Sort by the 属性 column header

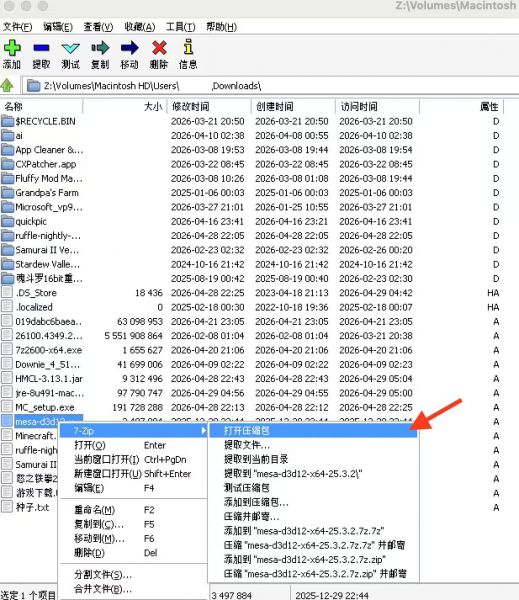pyautogui.click(x=462, y=106)
